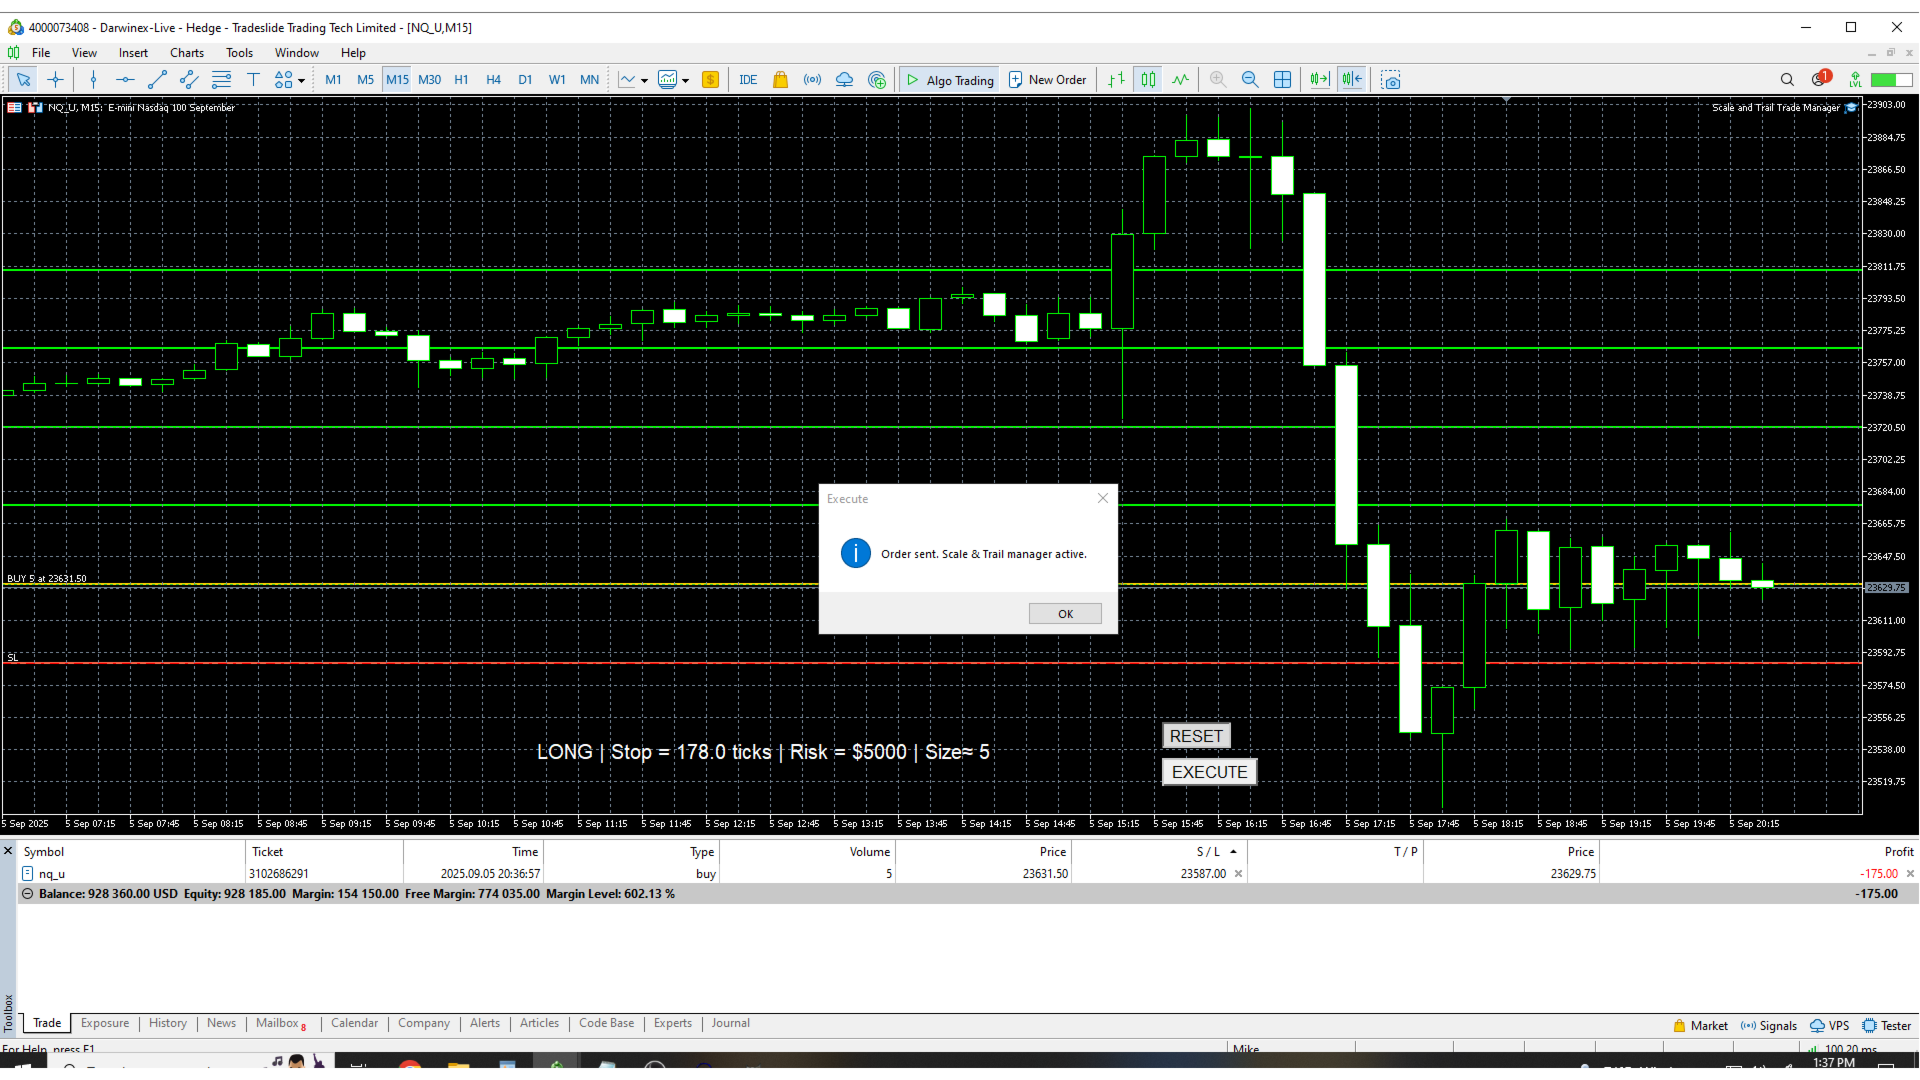1920x1080 pixels.
Task: Open the Insert menu
Action: 133,53
